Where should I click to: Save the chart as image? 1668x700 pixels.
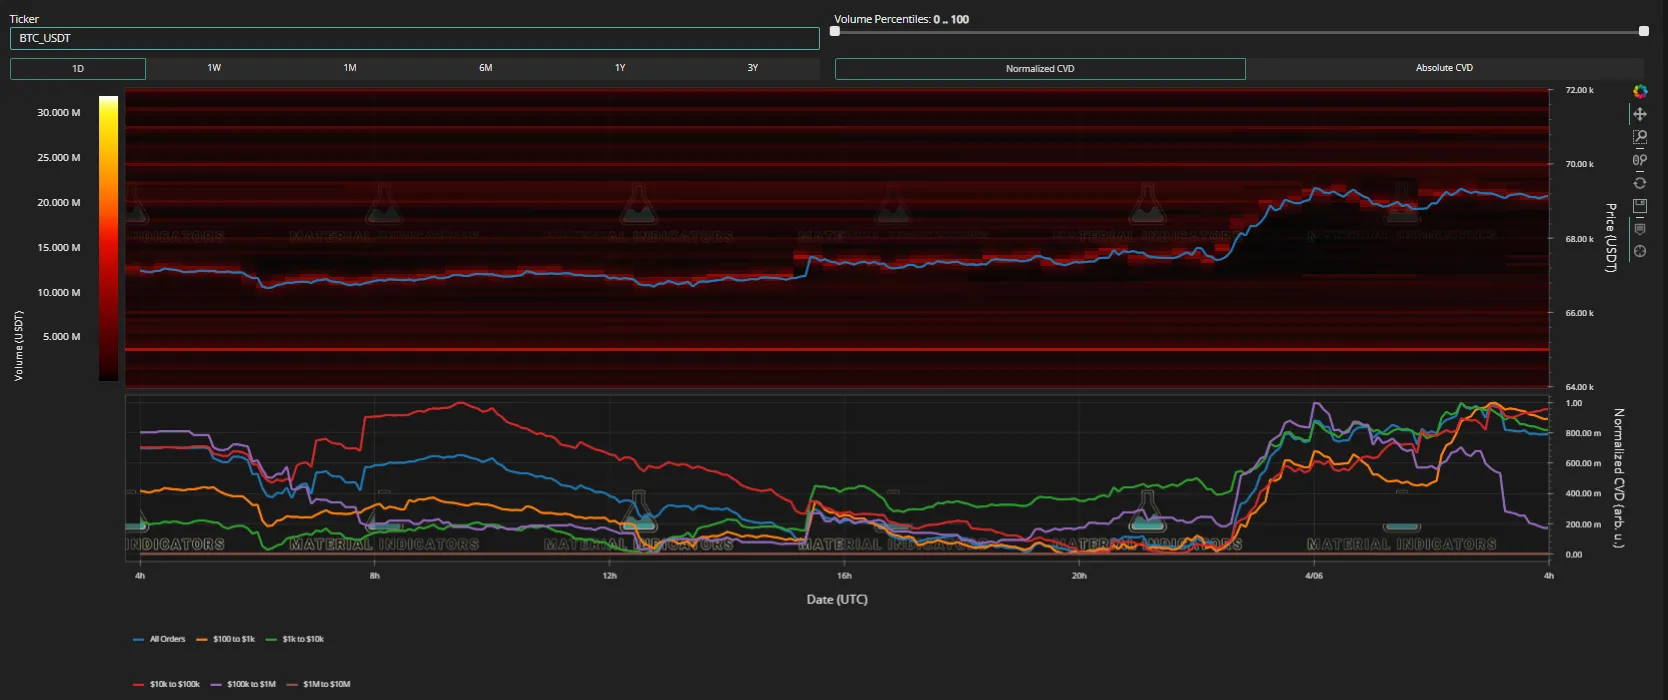coord(1640,206)
